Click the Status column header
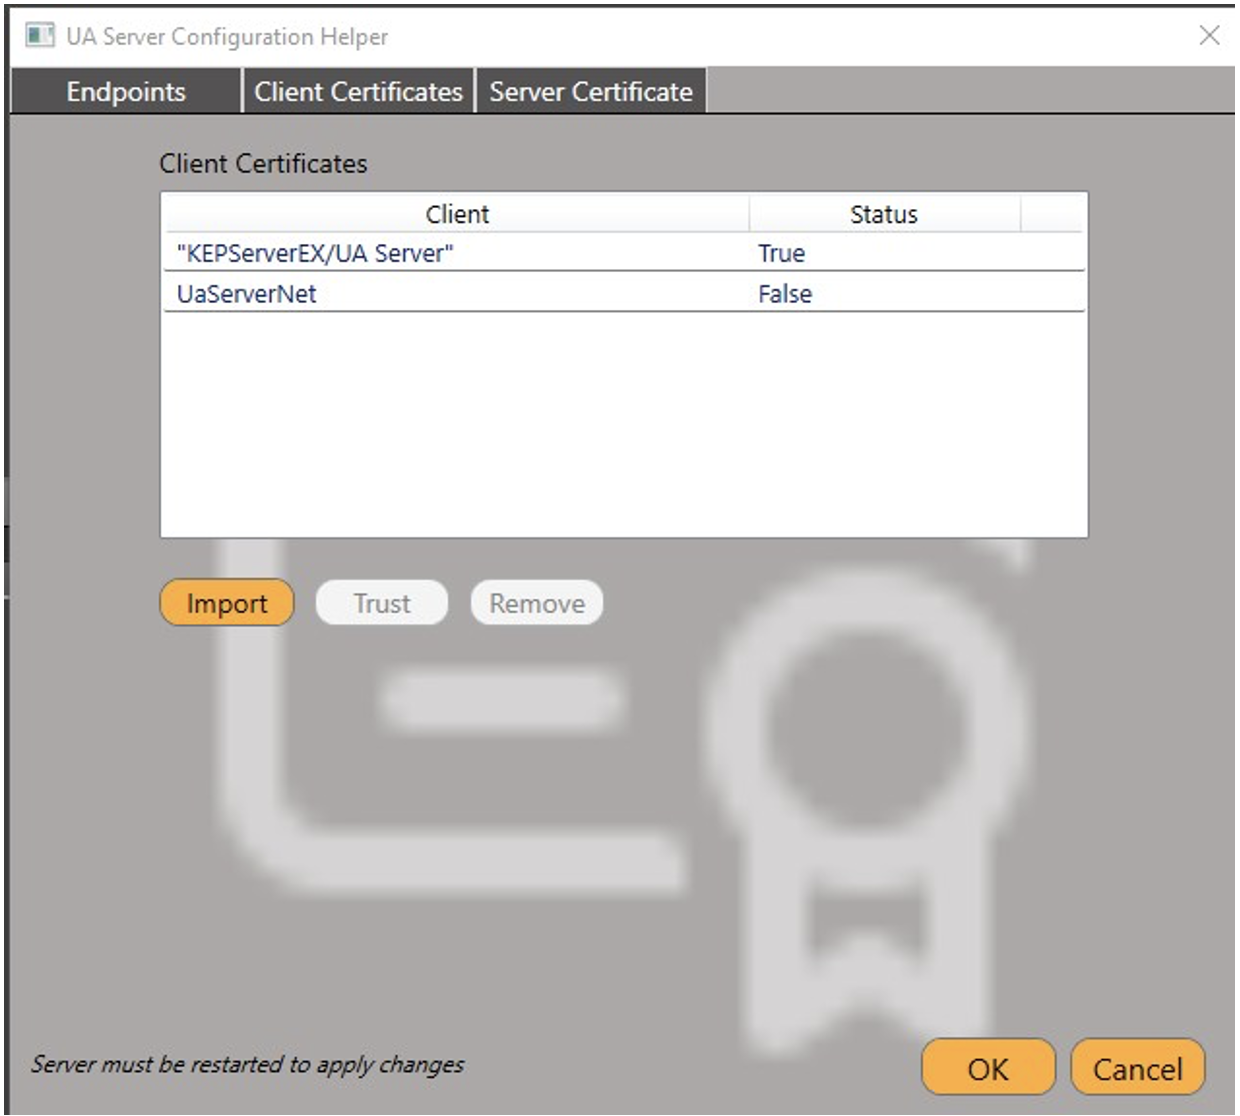The image size is (1240, 1116). 883,214
